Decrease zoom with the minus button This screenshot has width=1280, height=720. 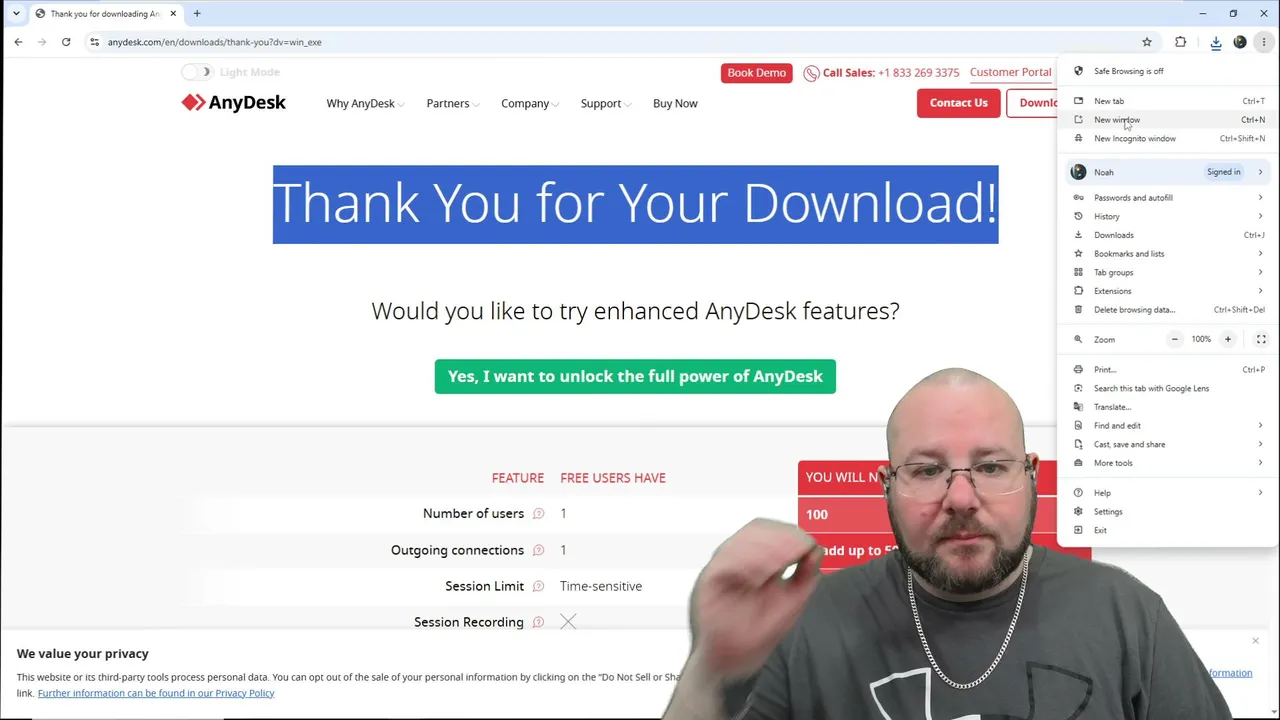point(1175,339)
